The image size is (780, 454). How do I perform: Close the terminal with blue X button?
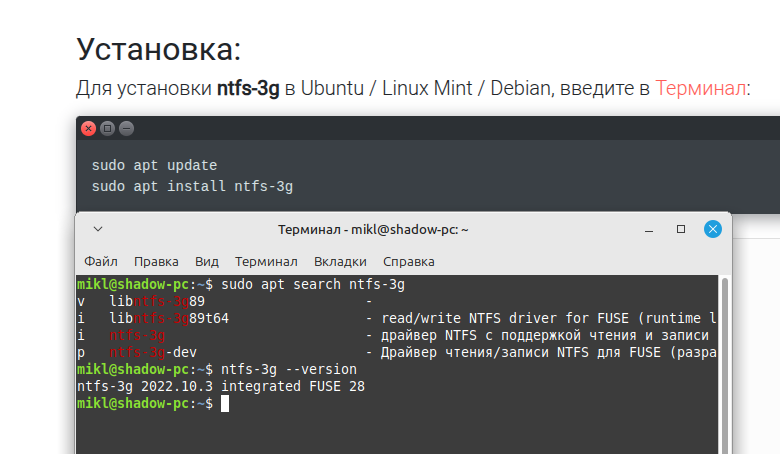pos(713,229)
